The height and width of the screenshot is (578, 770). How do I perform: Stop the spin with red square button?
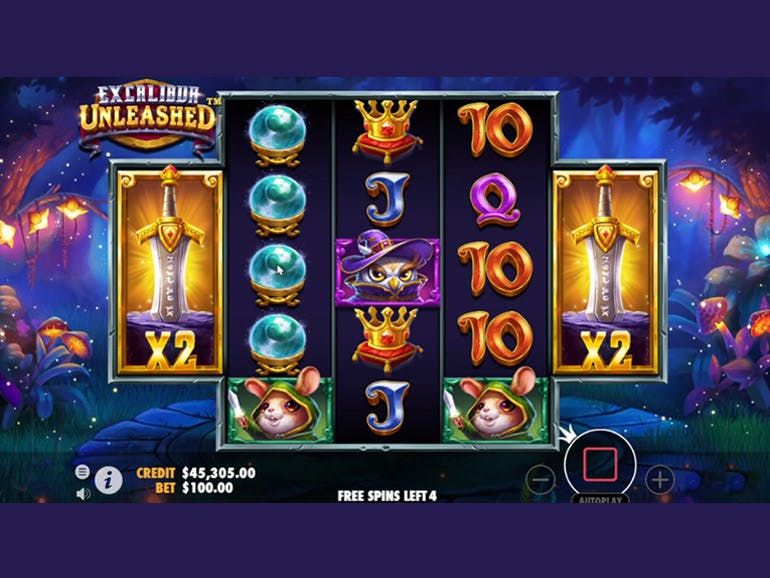[x=600, y=464]
